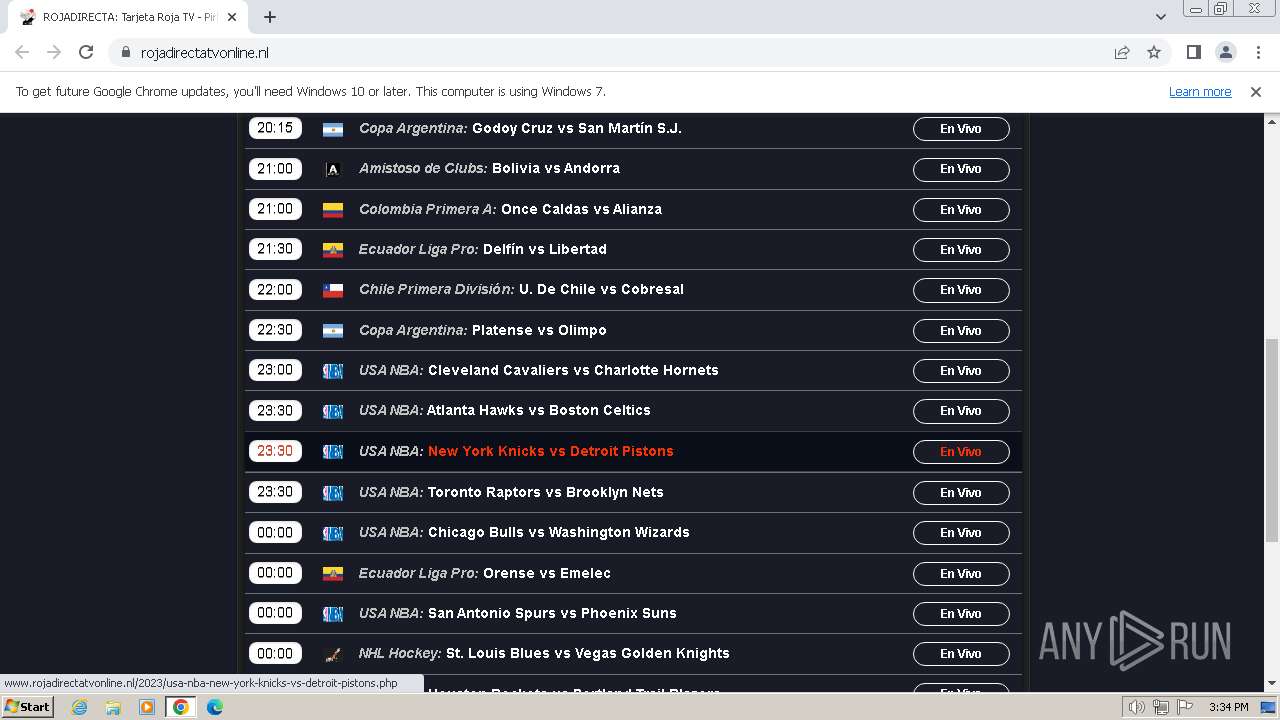The image size is (1280, 720).
Task: Share this page via the share icon
Action: pos(1122,52)
